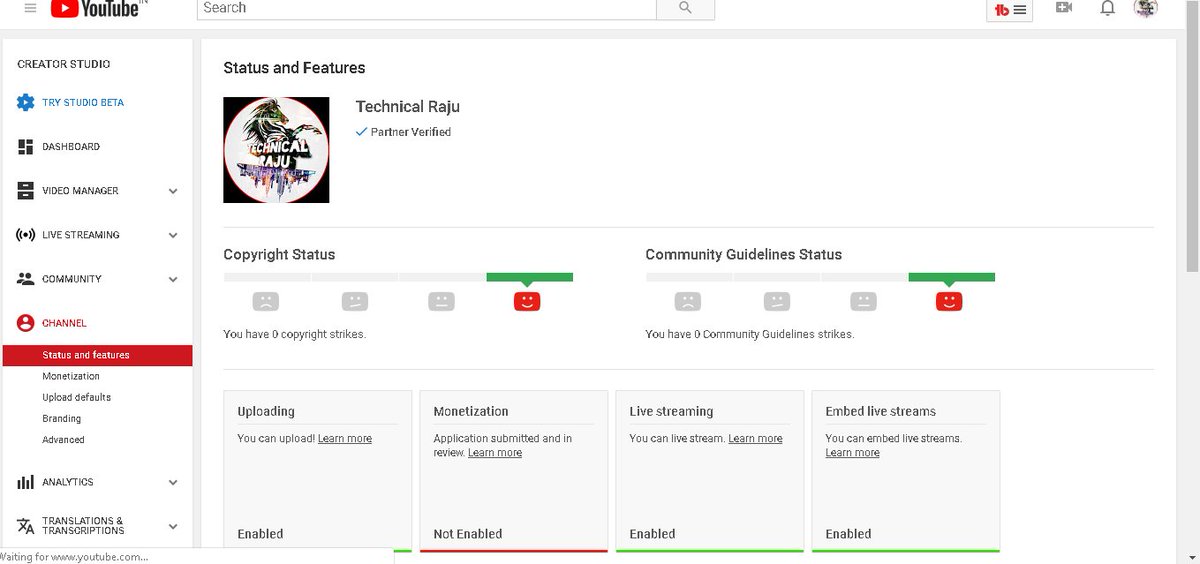
Task: Expand the Community section
Action: (x=173, y=279)
